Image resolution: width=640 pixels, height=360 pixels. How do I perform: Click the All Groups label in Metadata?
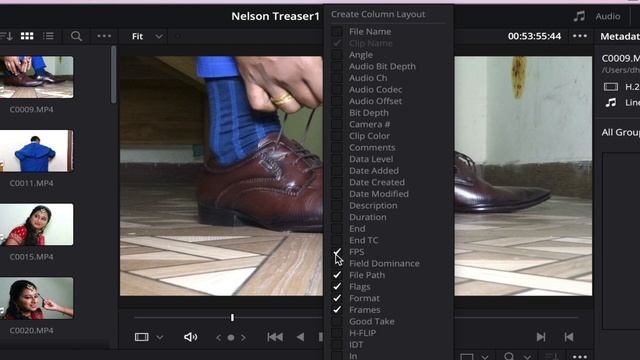620,132
